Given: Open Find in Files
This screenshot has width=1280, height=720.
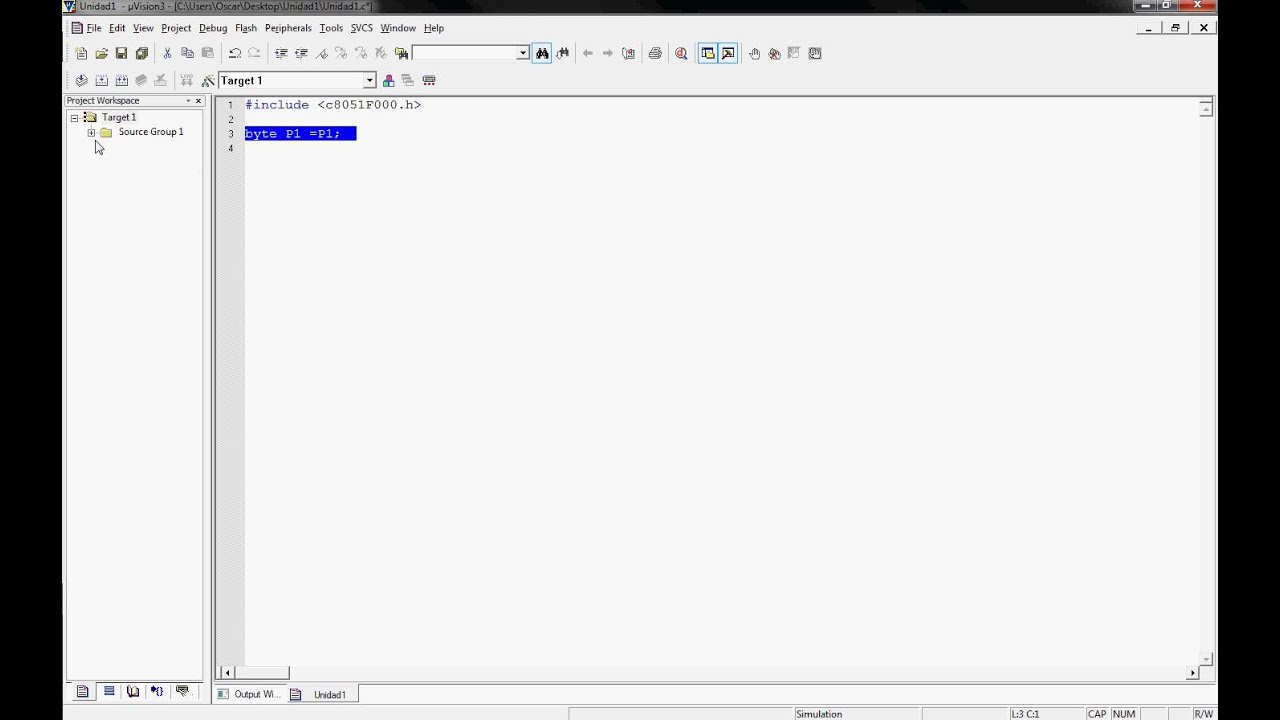Looking at the screenshot, I should (x=401, y=53).
